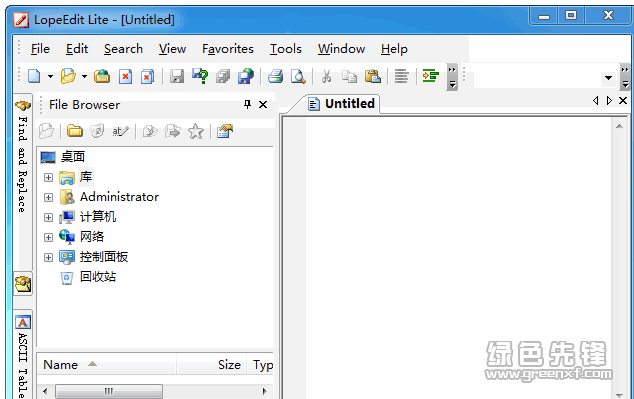Click the green indent icon in the toolbar
The height and width of the screenshot is (399, 634).
[x=431, y=76]
